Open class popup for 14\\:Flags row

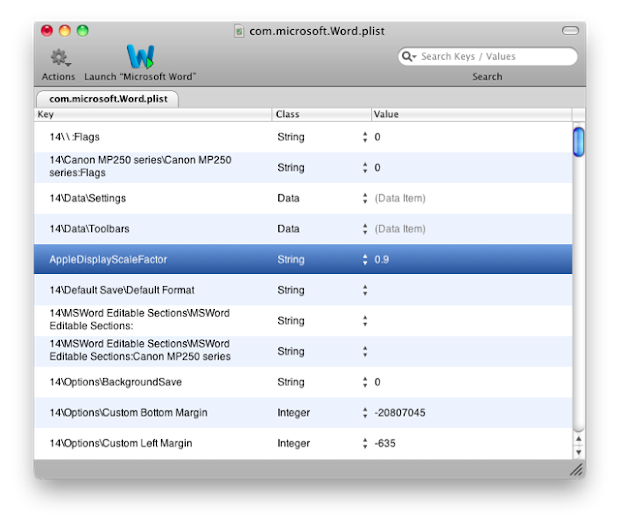click(x=365, y=137)
